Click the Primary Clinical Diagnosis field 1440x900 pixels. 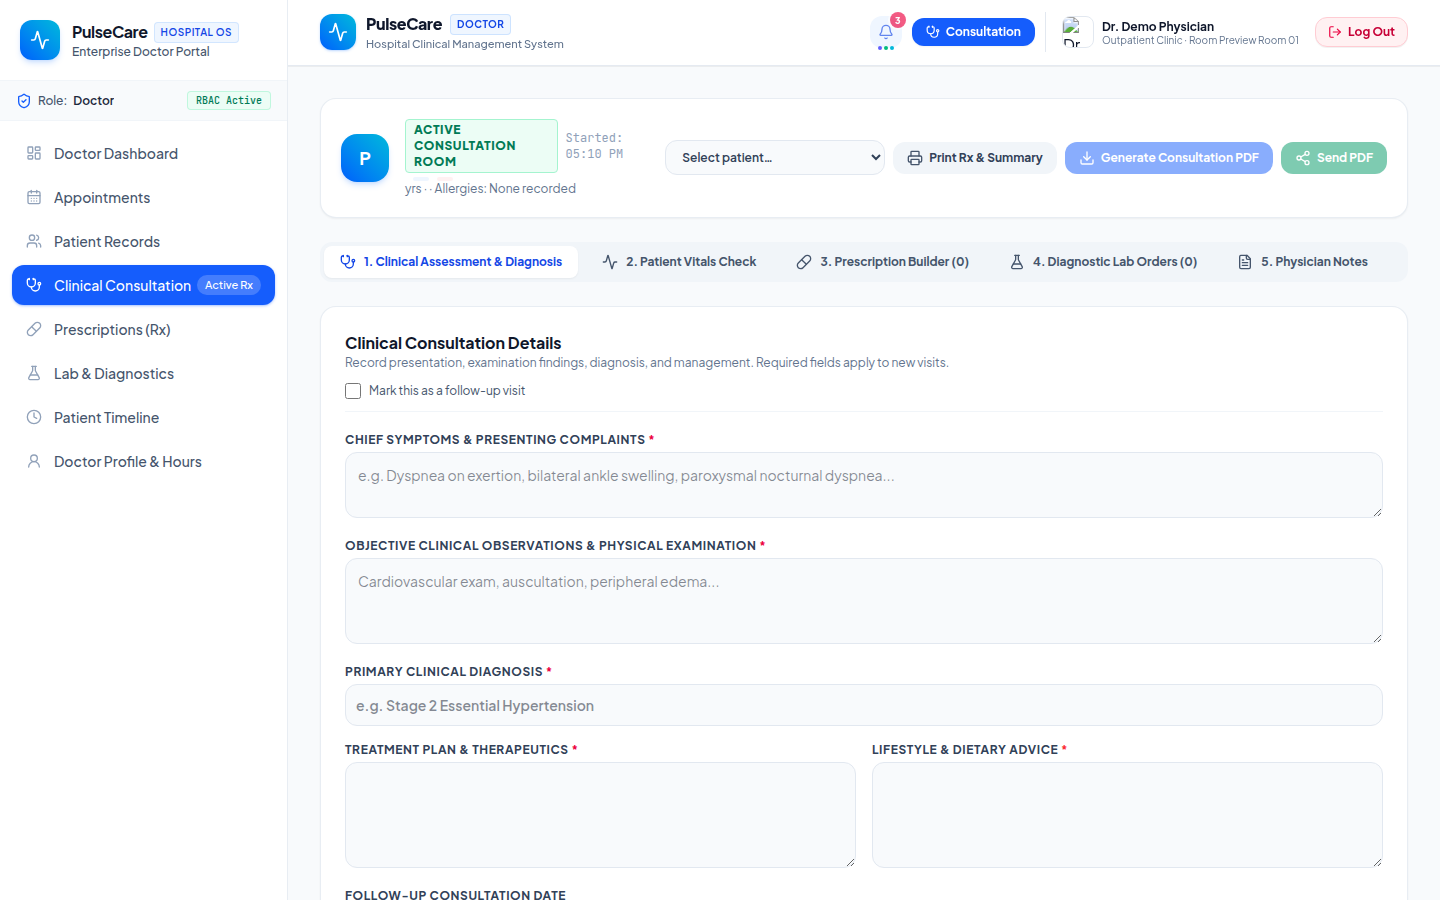864,705
